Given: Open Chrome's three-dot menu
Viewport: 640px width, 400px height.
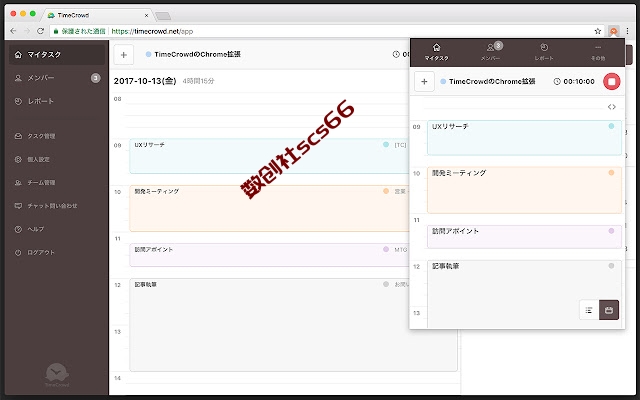Looking at the screenshot, I should click(628, 31).
